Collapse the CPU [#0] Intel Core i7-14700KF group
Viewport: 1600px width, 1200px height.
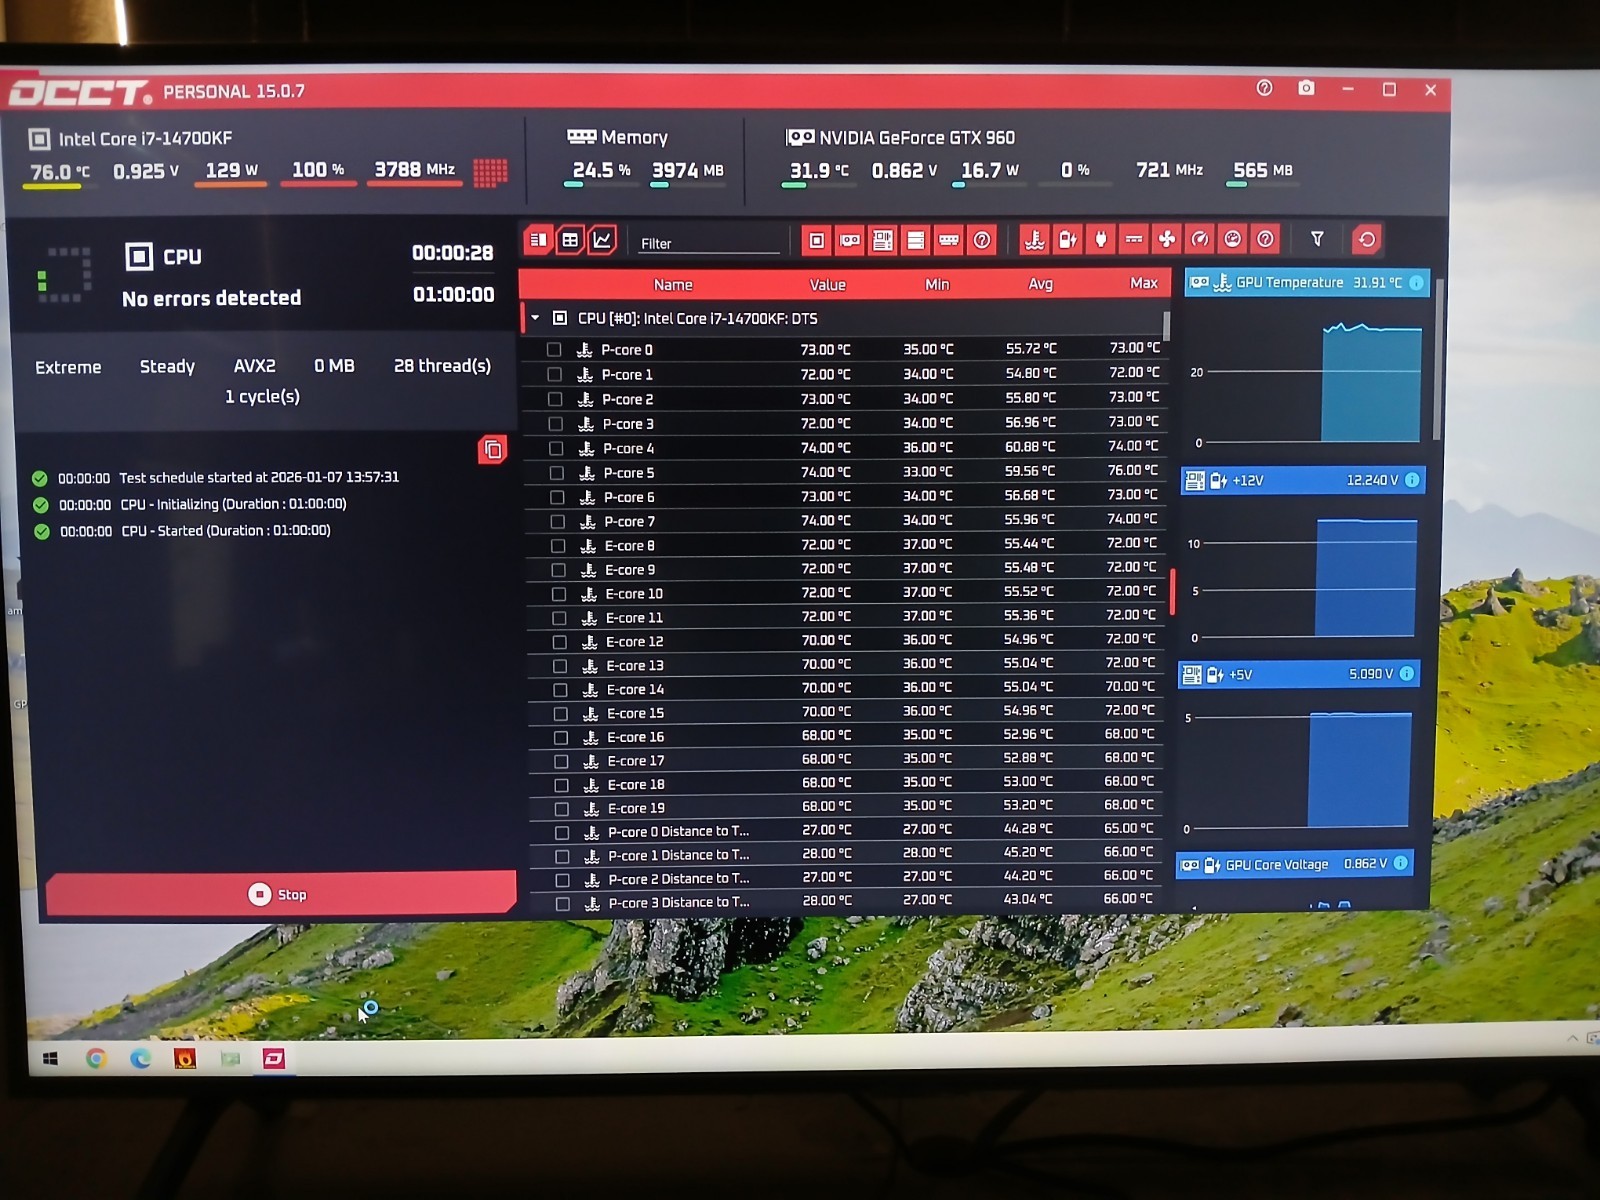pos(535,318)
